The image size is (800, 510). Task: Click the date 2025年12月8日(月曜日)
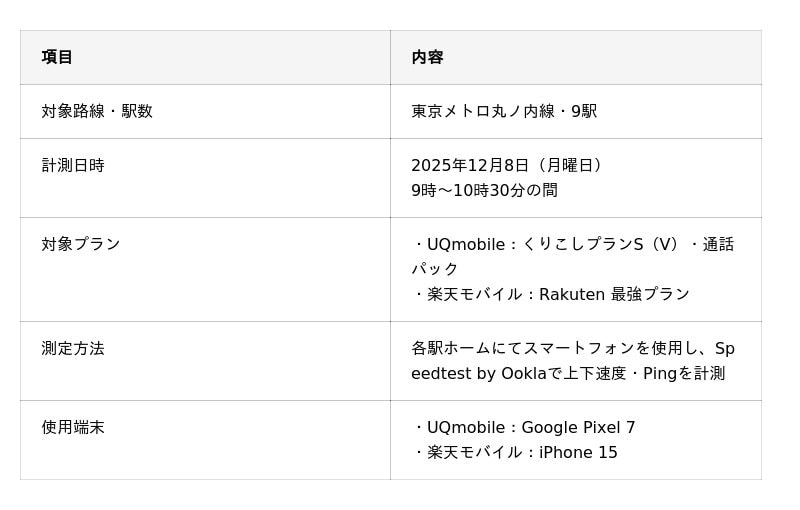[506, 165]
